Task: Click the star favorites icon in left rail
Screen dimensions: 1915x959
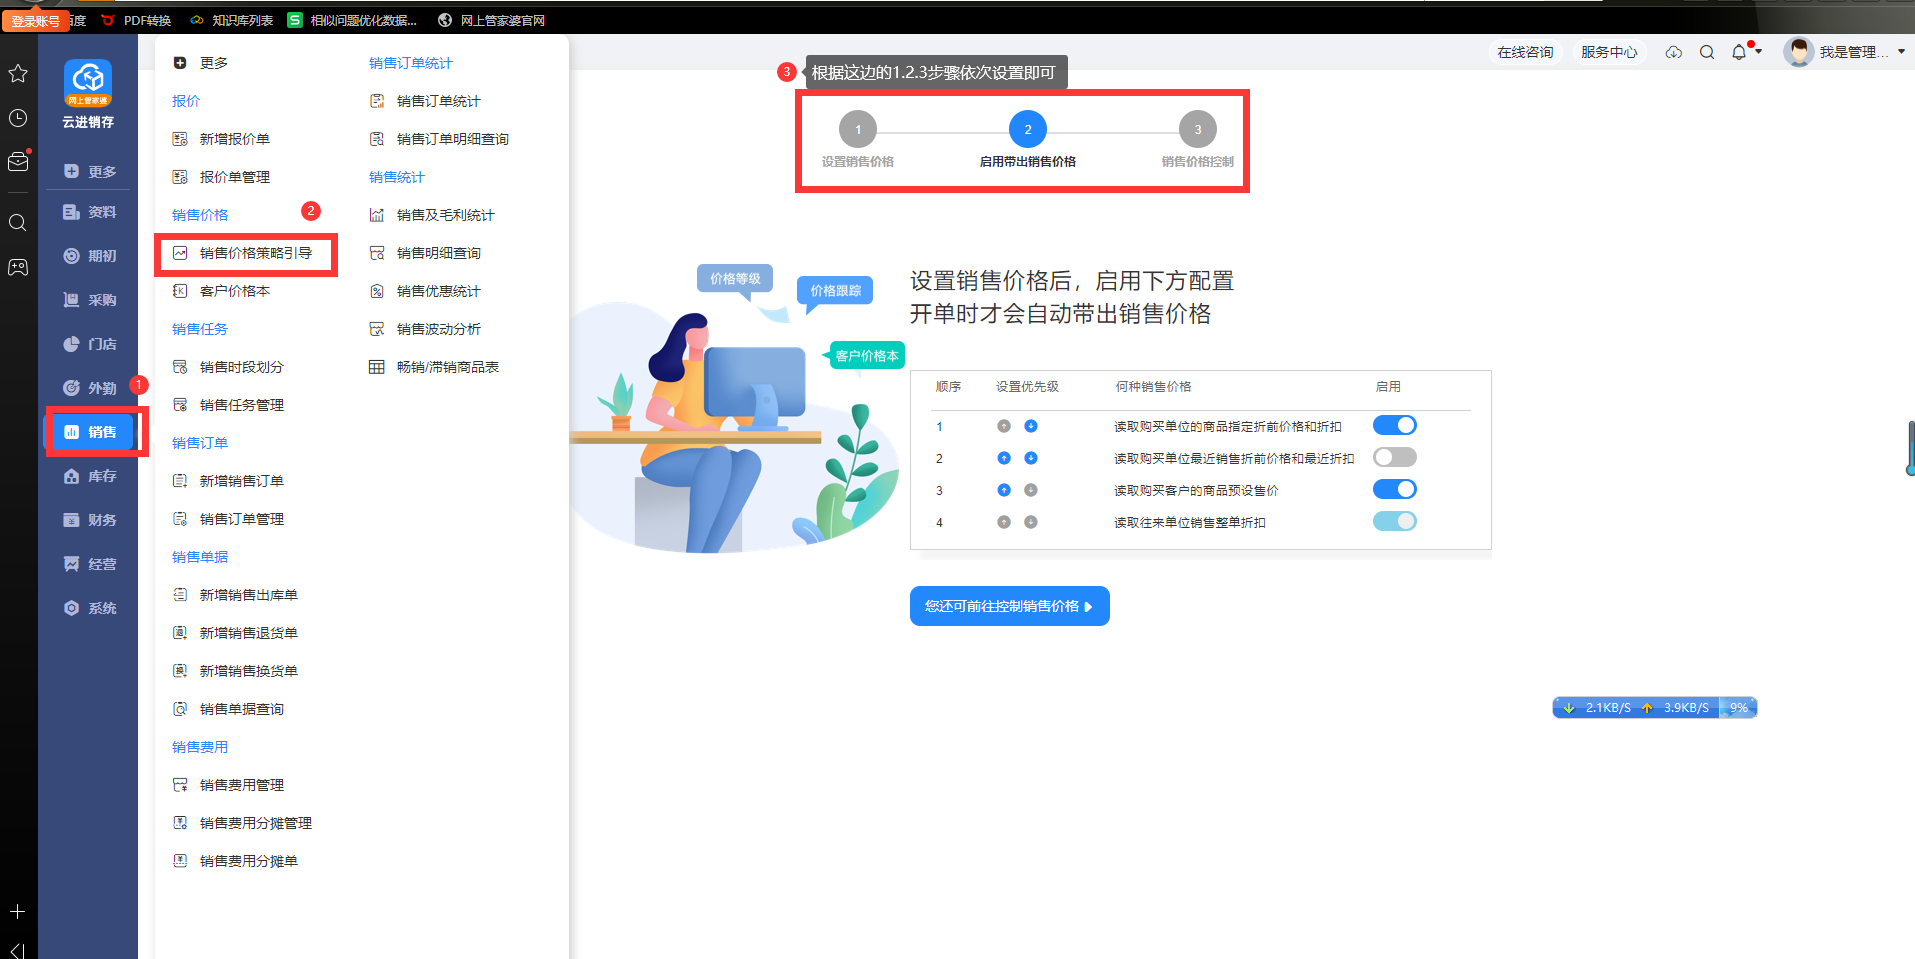Action: [18, 73]
